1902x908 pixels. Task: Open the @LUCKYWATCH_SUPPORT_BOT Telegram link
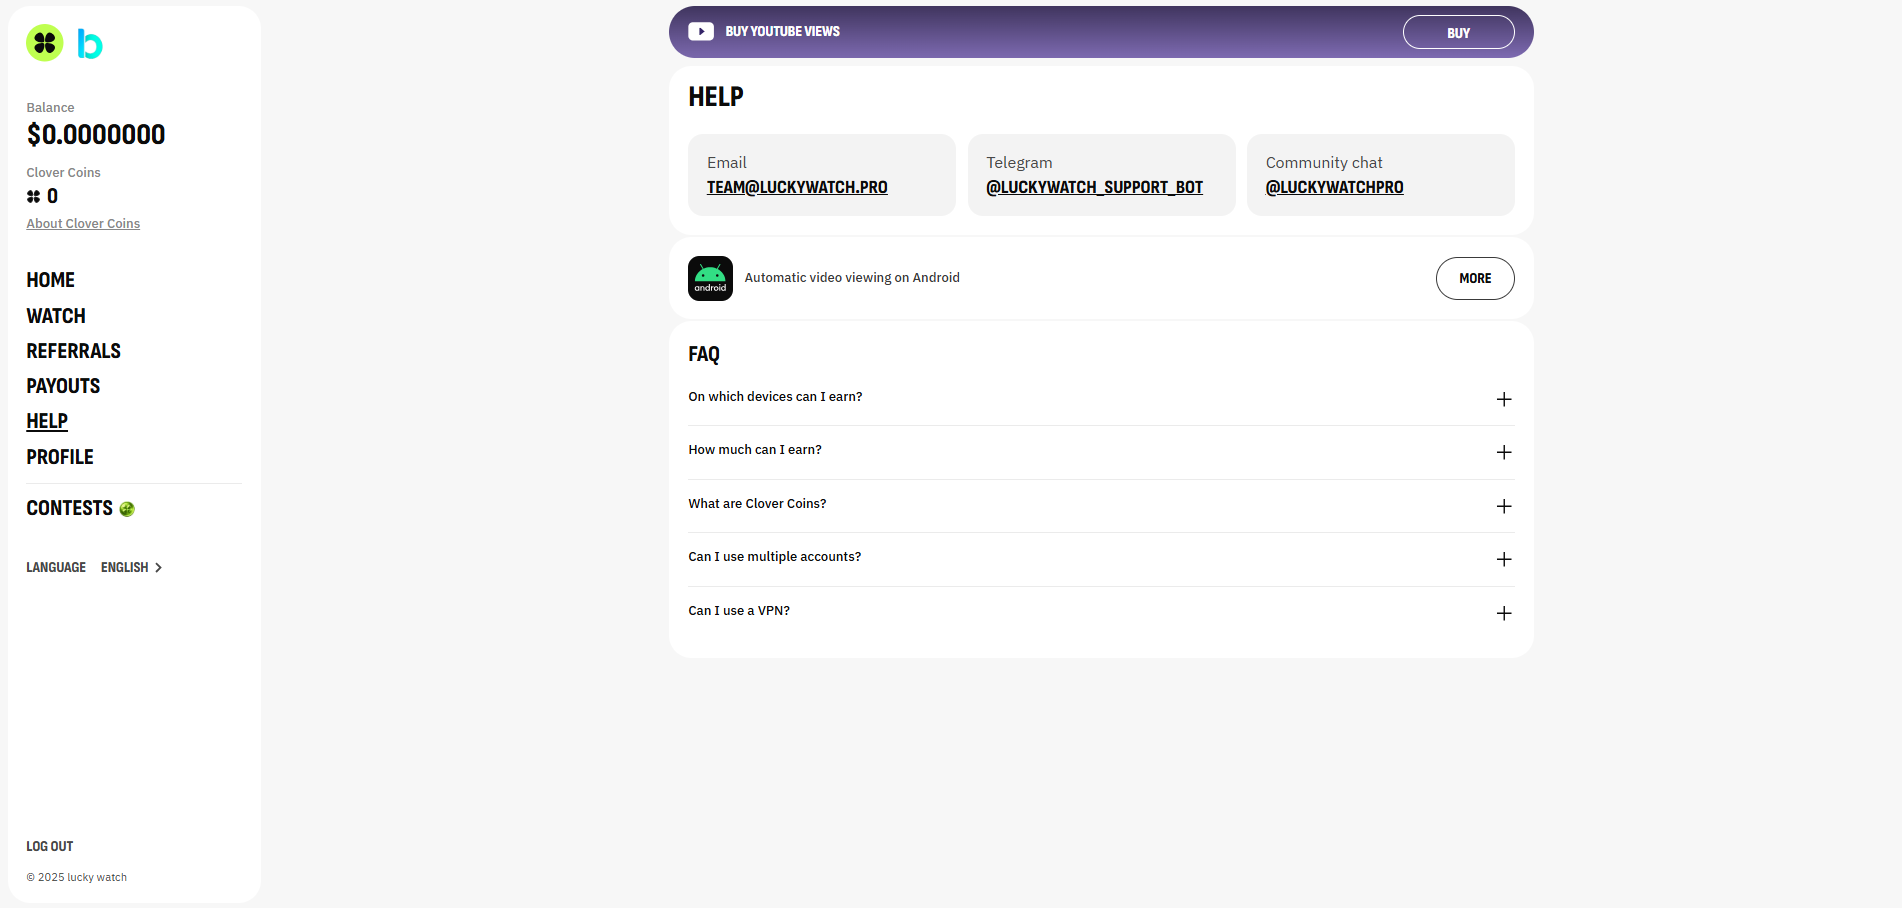point(1094,187)
